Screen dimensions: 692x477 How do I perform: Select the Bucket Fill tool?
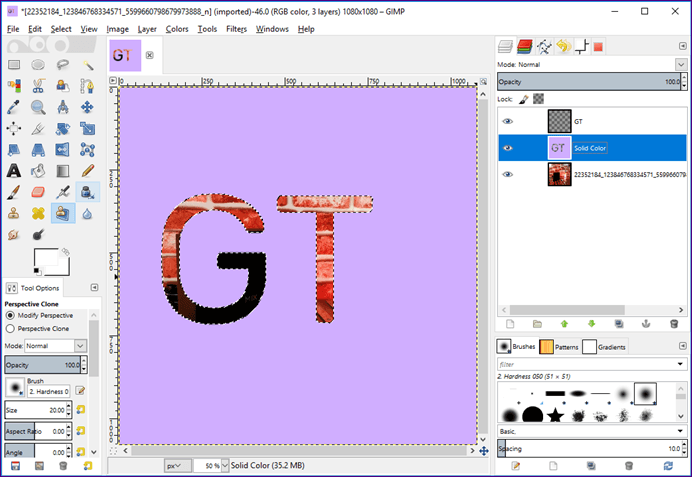(38, 171)
